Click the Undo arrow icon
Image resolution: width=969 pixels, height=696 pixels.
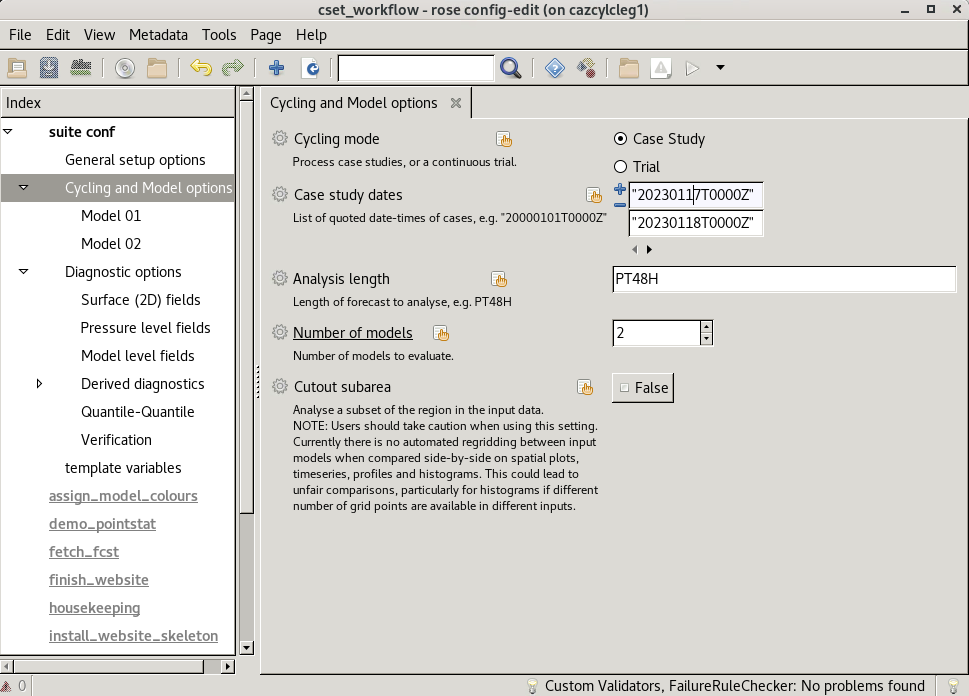pos(201,67)
